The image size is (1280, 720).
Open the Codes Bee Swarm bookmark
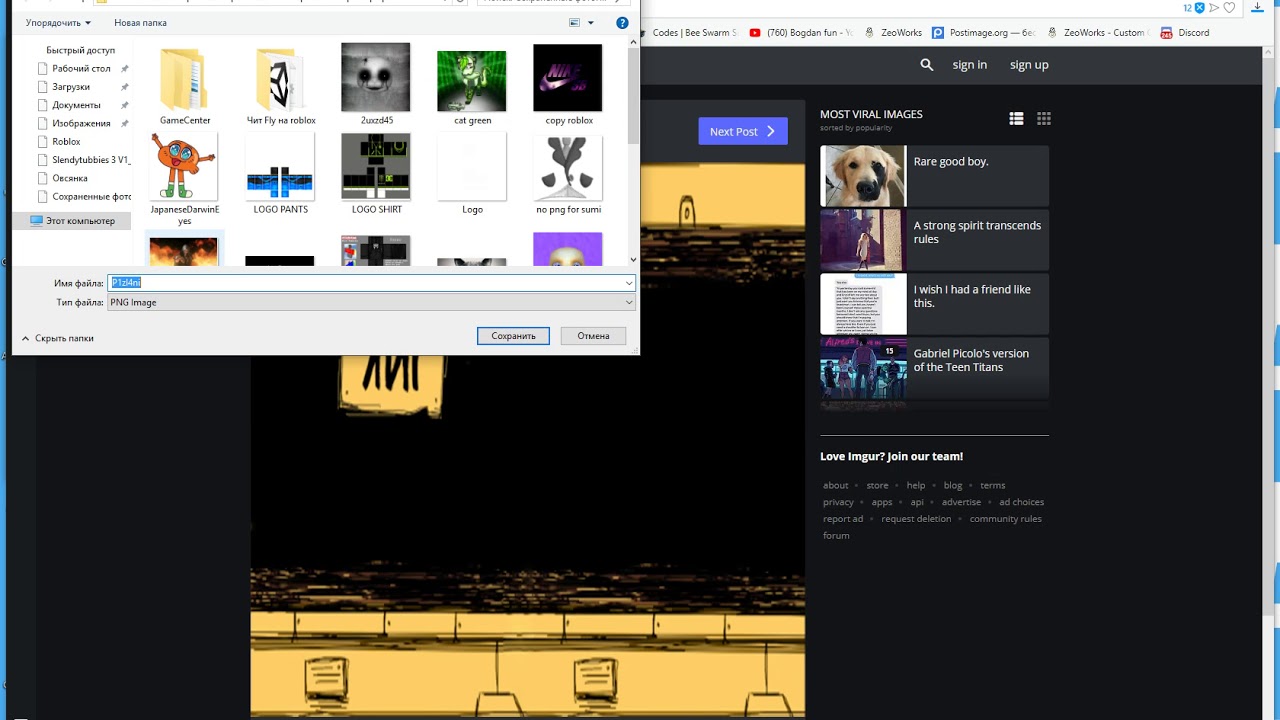tap(694, 33)
